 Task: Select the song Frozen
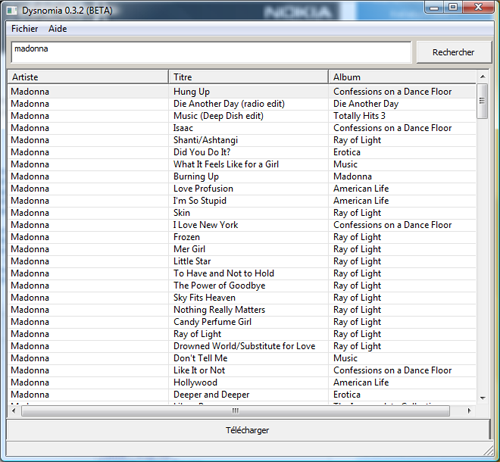coord(187,237)
